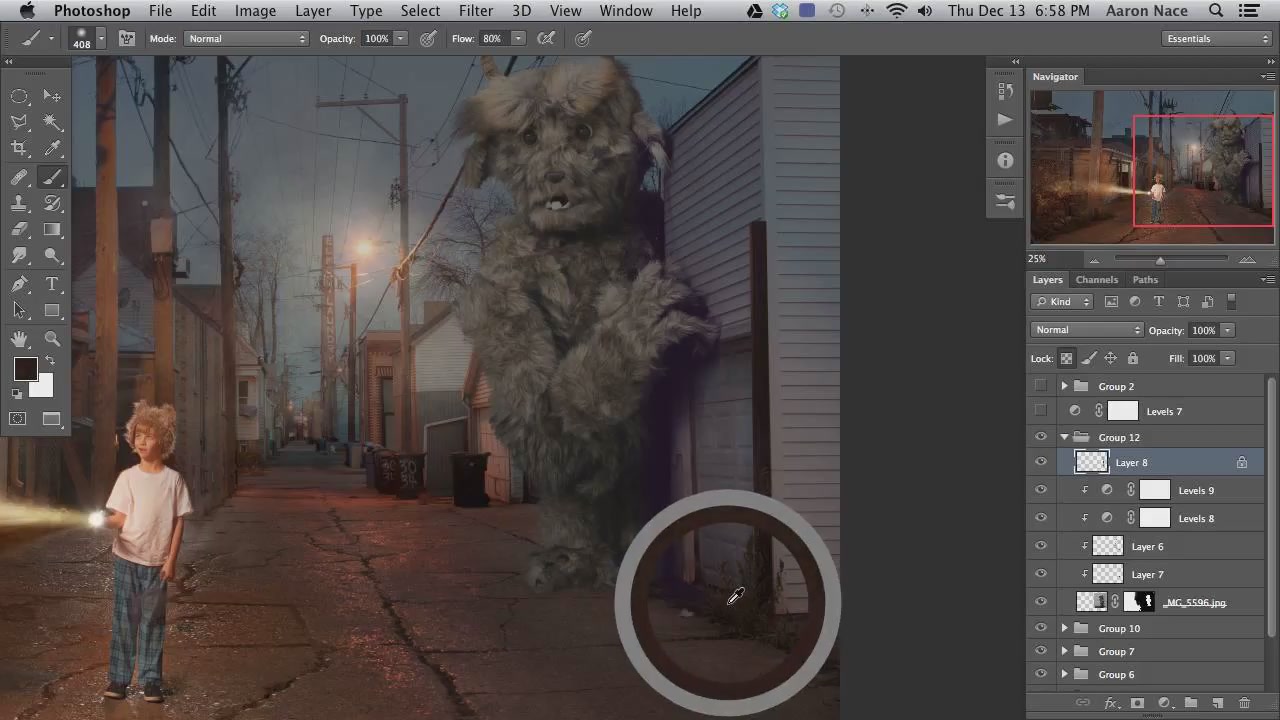Activate the Zoom tool in toolbox
The image size is (1280, 720).
(x=52, y=339)
